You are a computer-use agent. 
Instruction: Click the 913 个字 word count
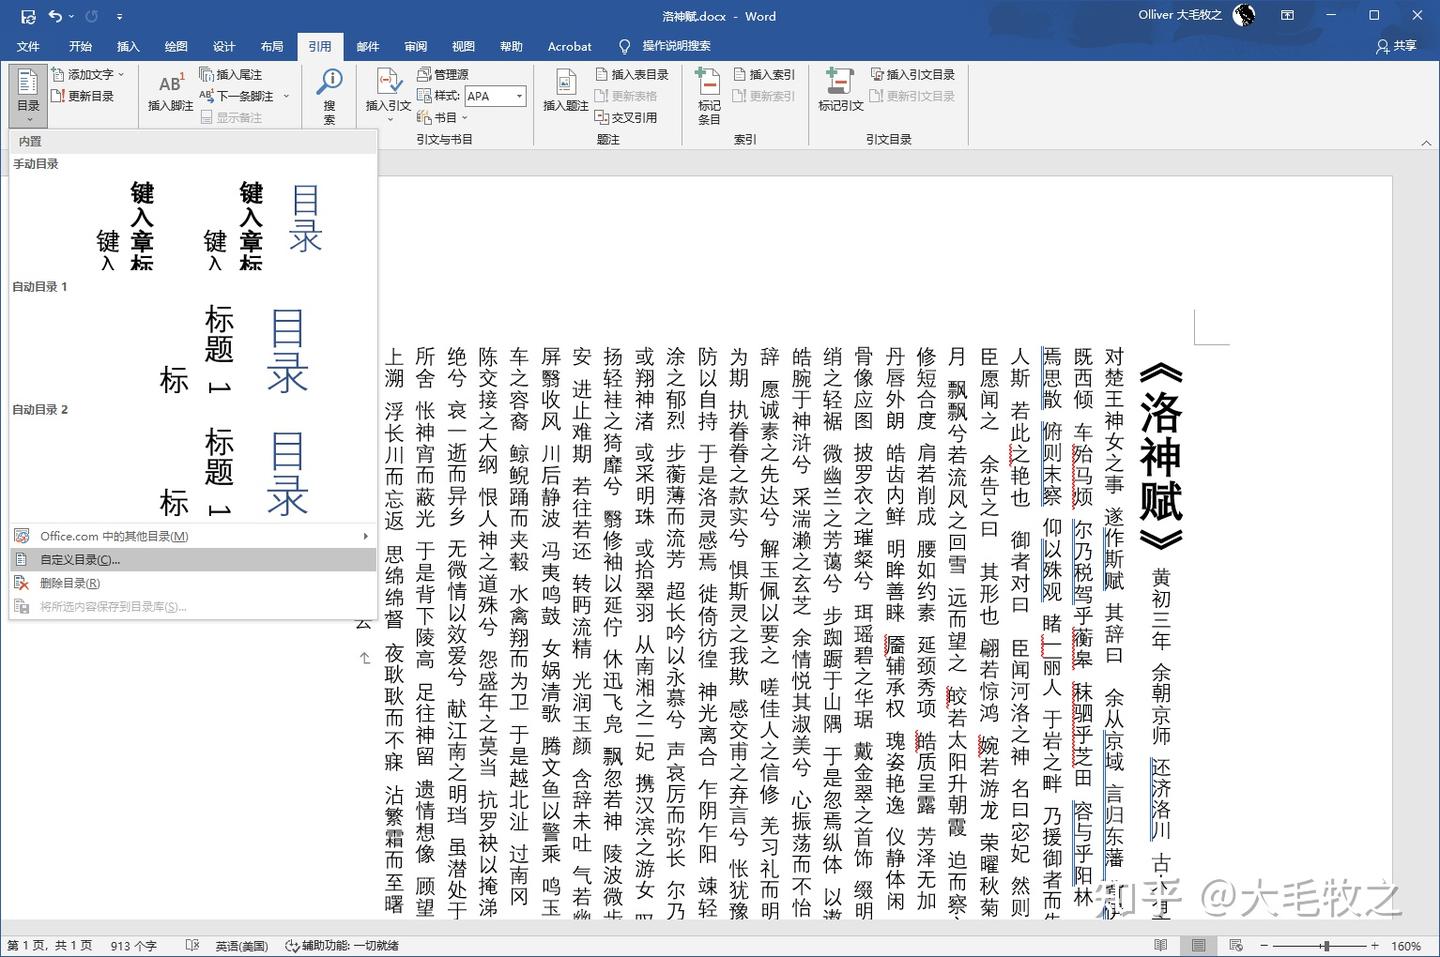[x=134, y=945]
